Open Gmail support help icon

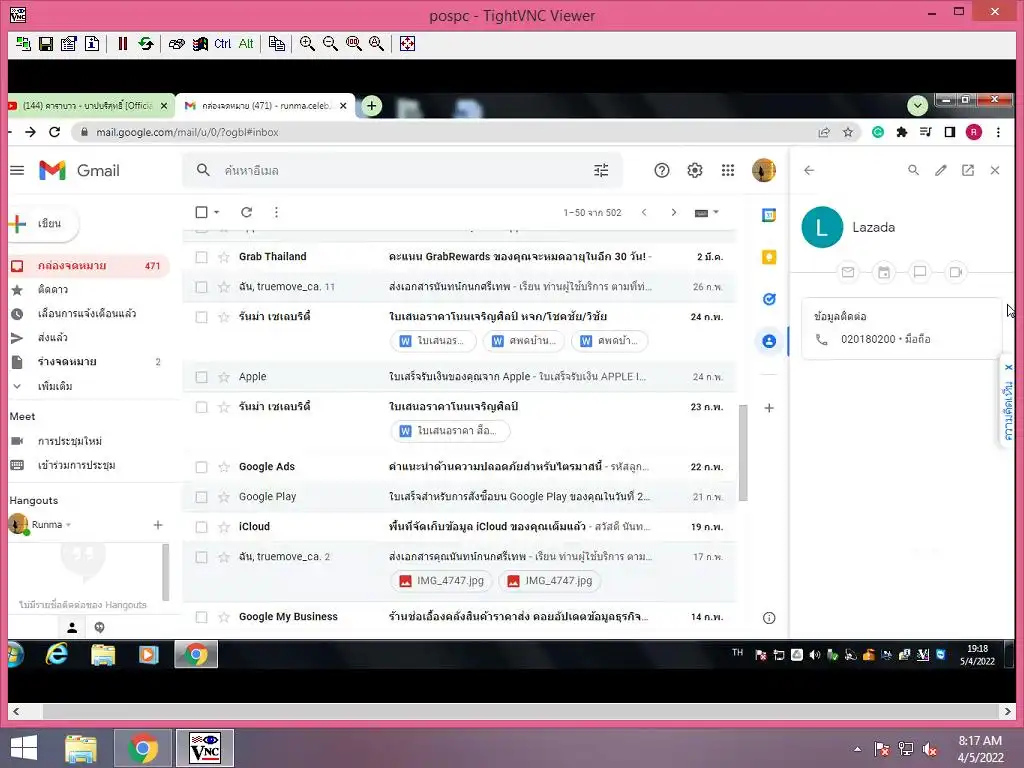[662, 170]
